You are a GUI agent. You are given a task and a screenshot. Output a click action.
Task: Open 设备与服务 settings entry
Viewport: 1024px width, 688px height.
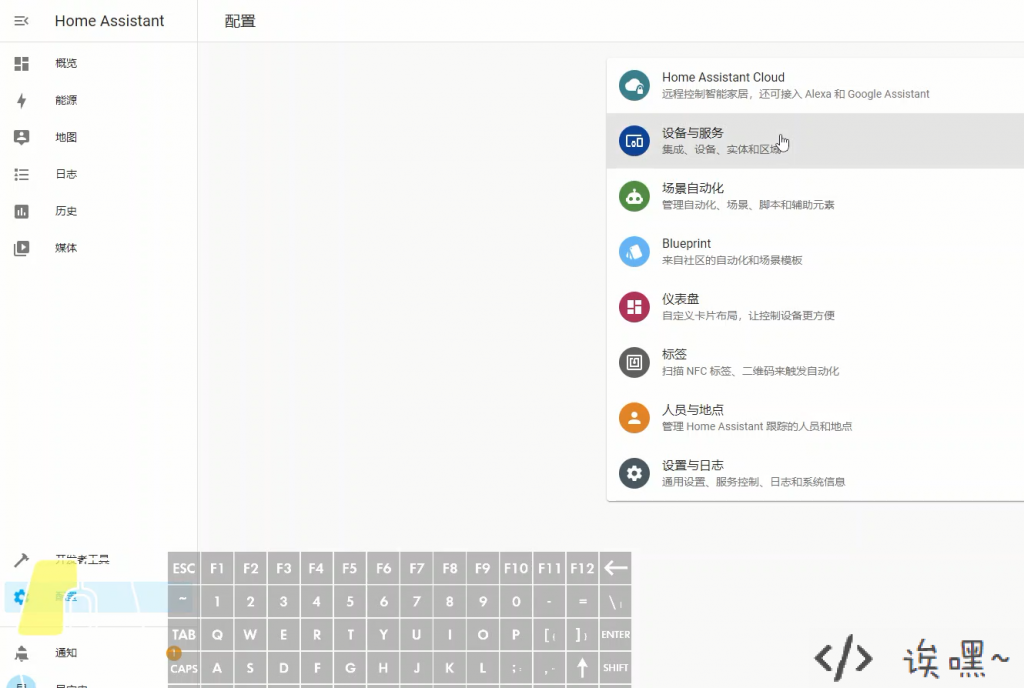(x=815, y=141)
